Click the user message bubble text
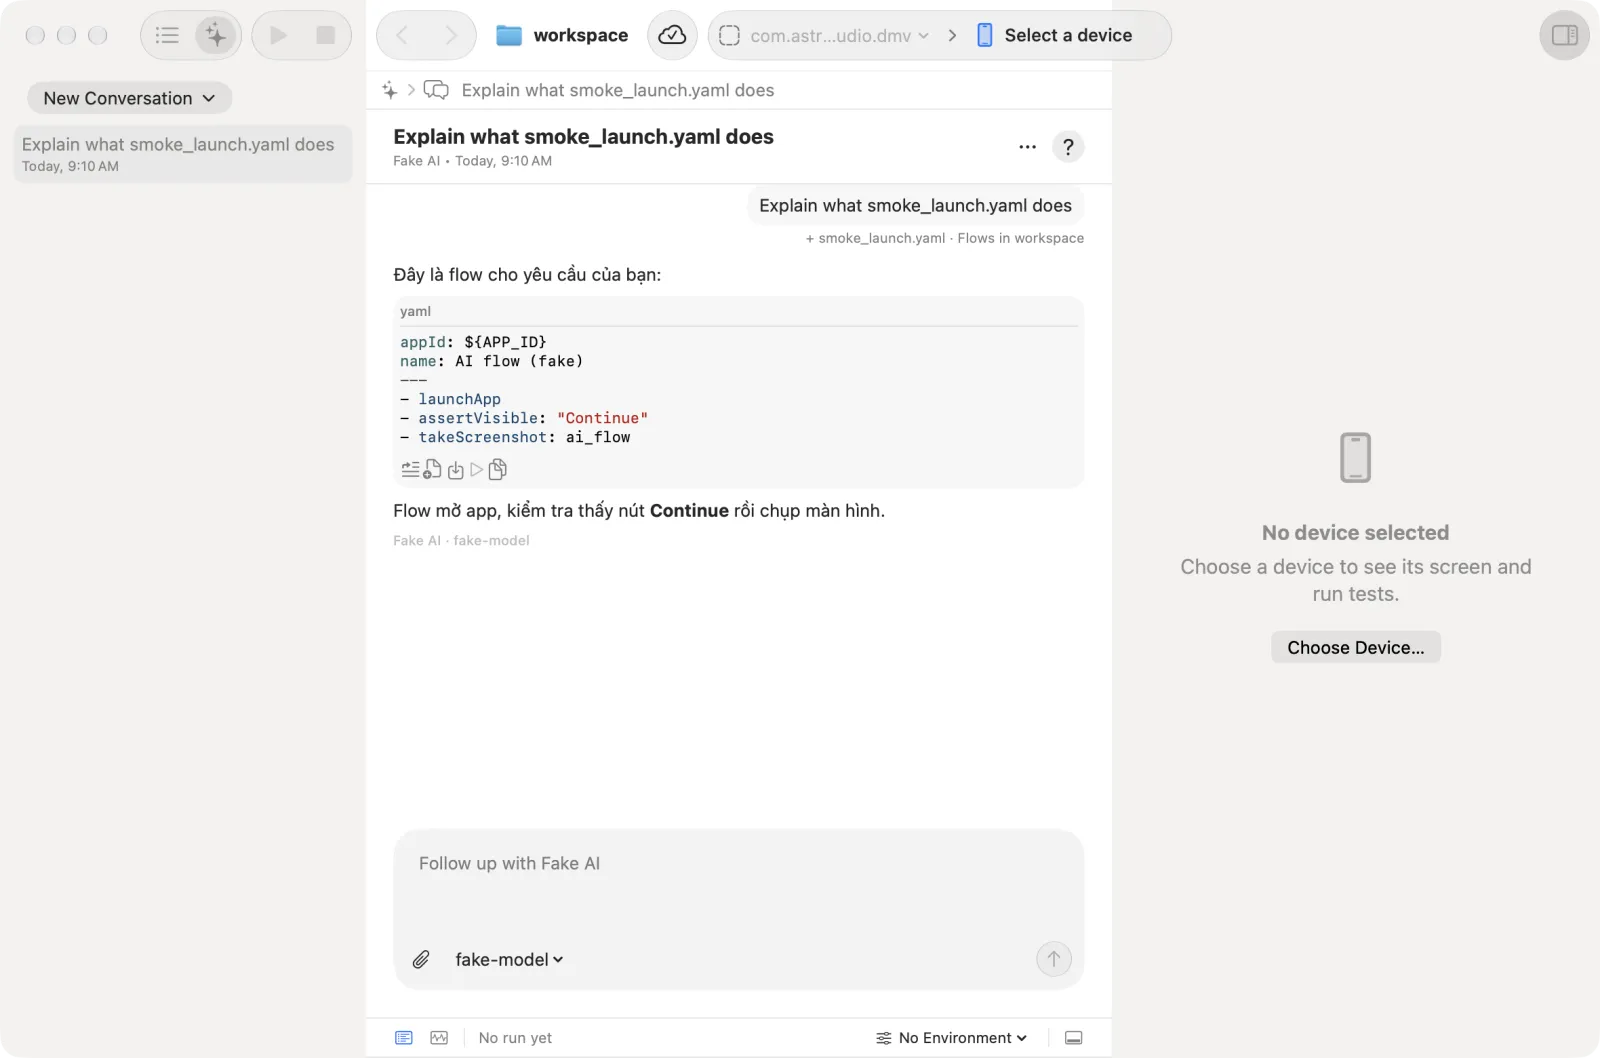Screen dimensions: 1600x1058 (x=915, y=205)
